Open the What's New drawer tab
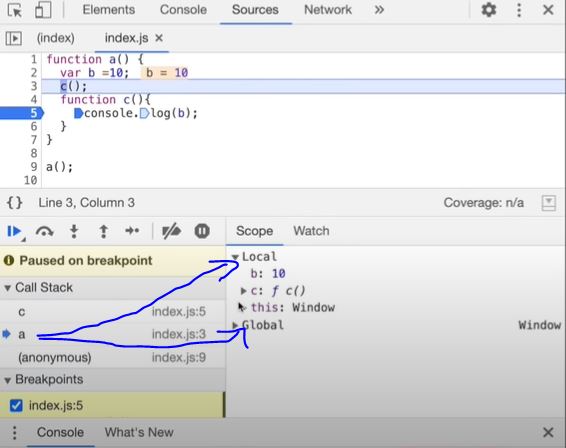Viewport: 566px width, 448px height. tap(139, 432)
